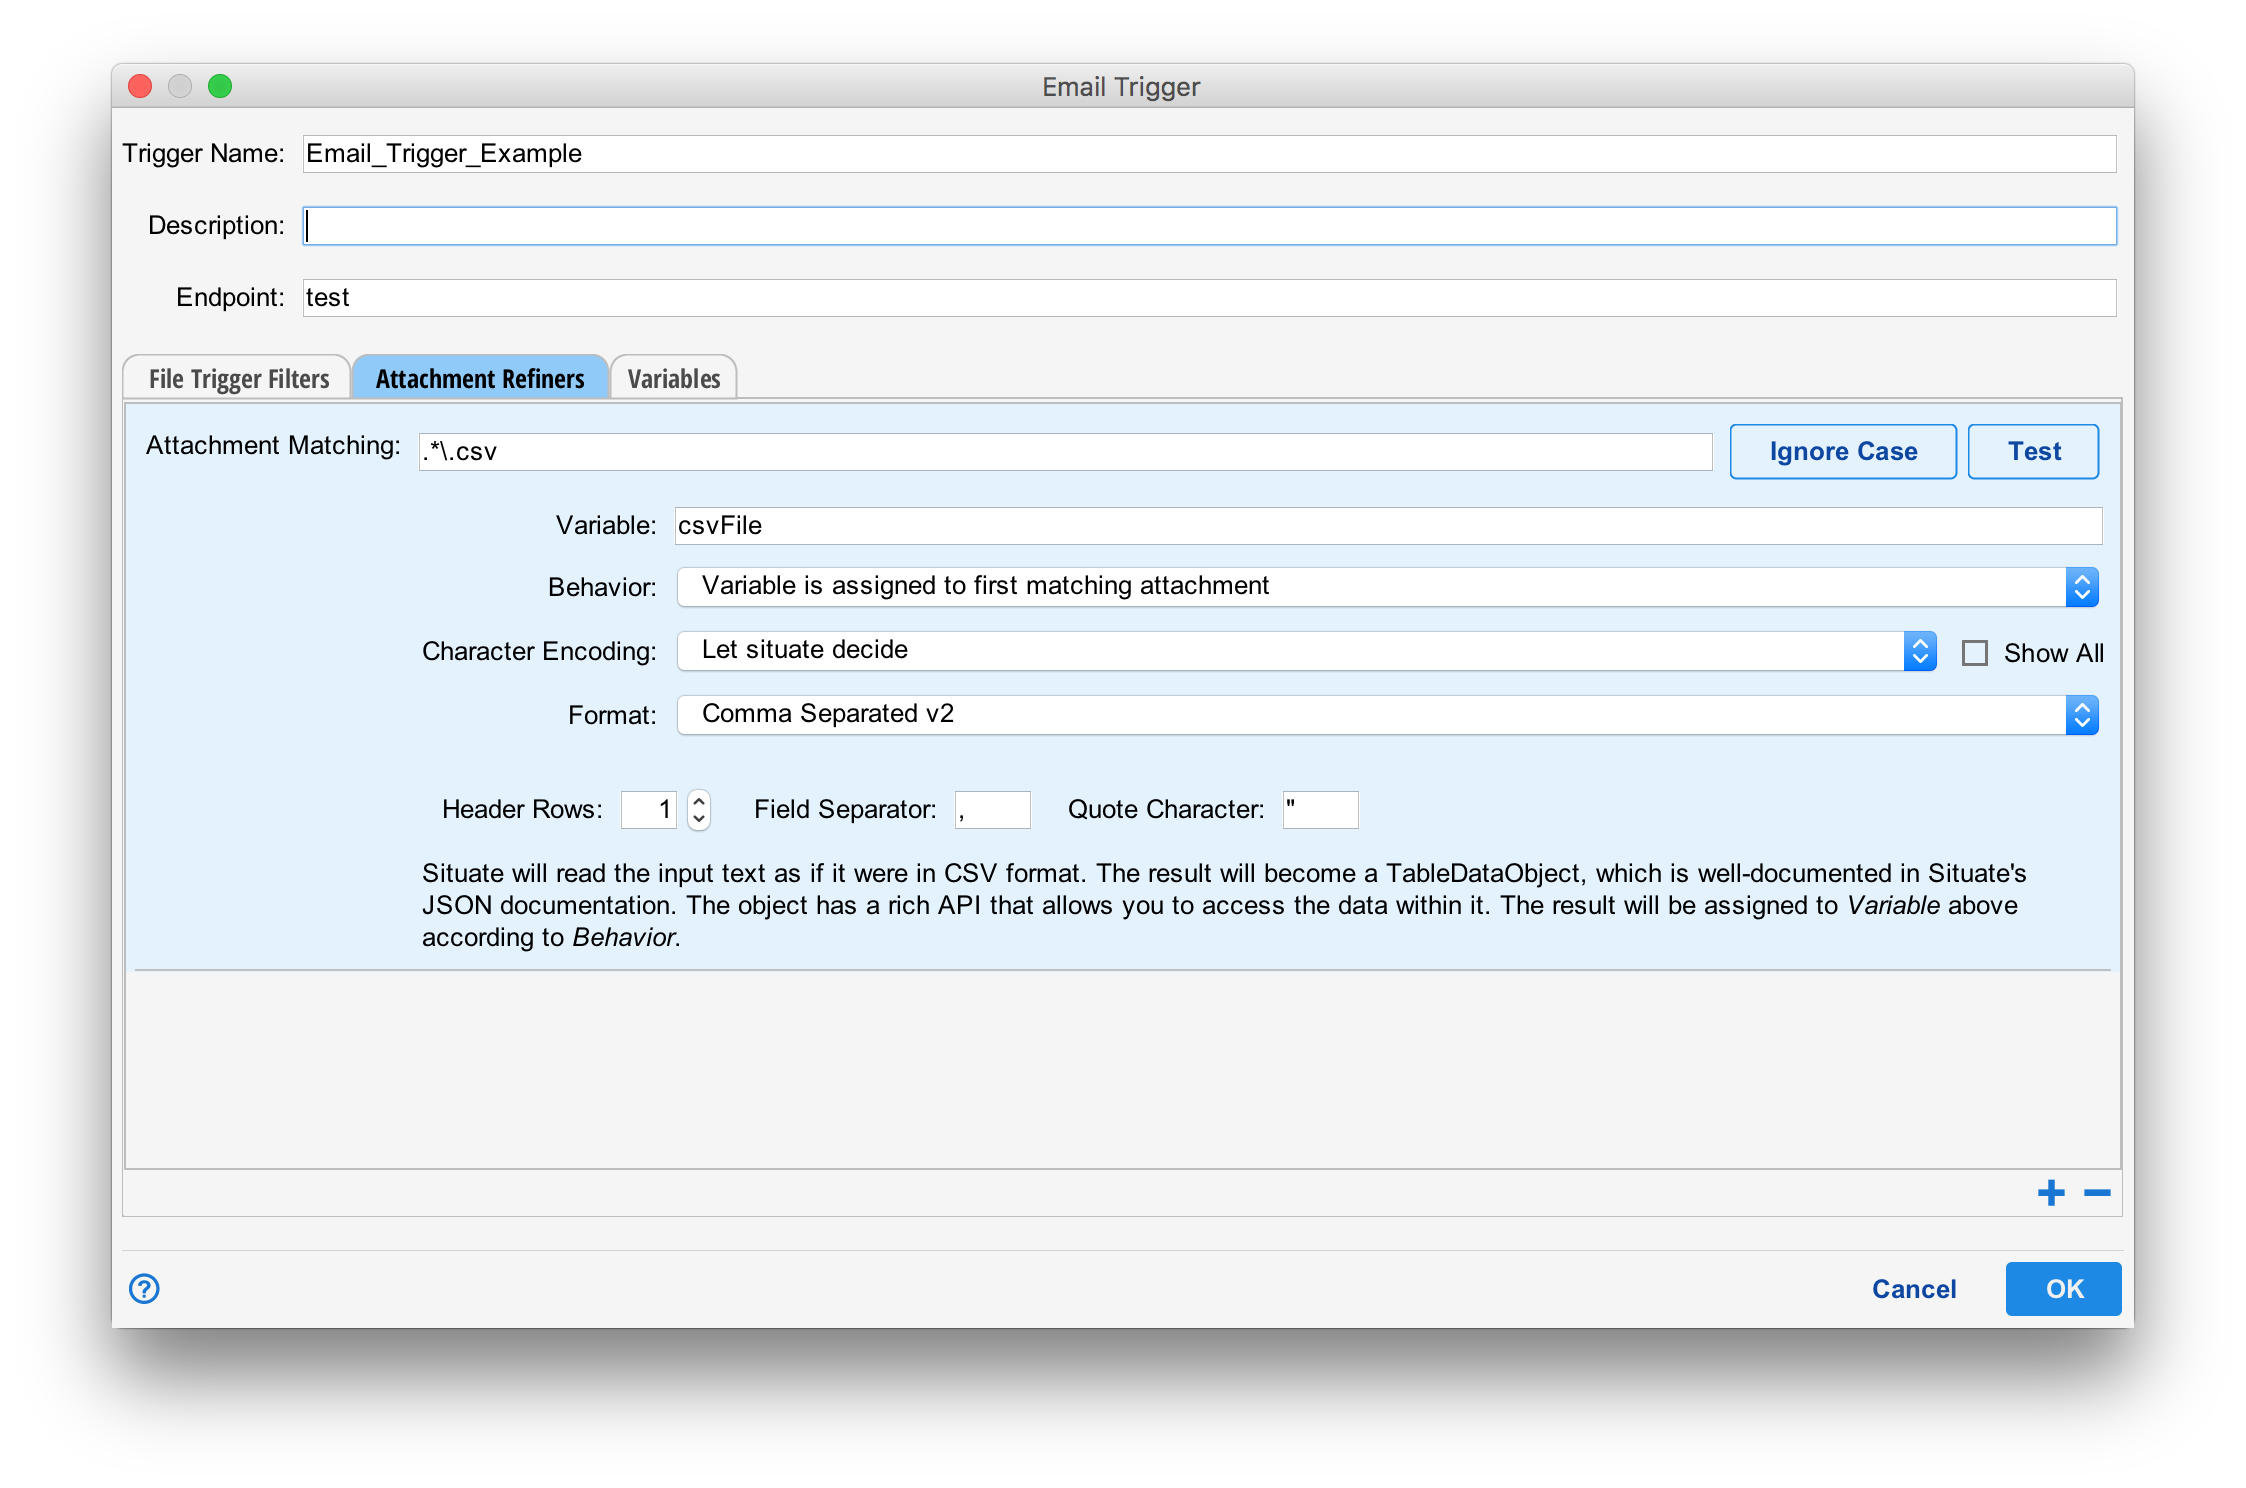The height and width of the screenshot is (1488, 2246).
Task: Click the Cancel button
Action: (x=1913, y=1289)
